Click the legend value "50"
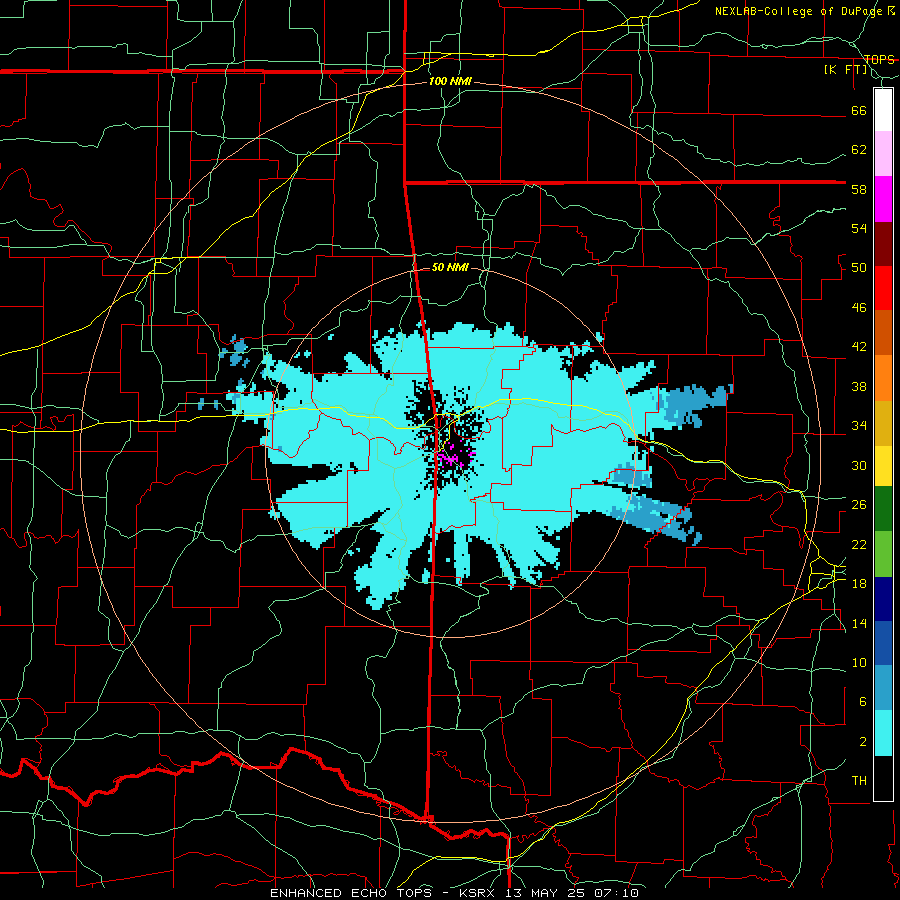Image resolution: width=900 pixels, height=900 pixels. (x=859, y=268)
